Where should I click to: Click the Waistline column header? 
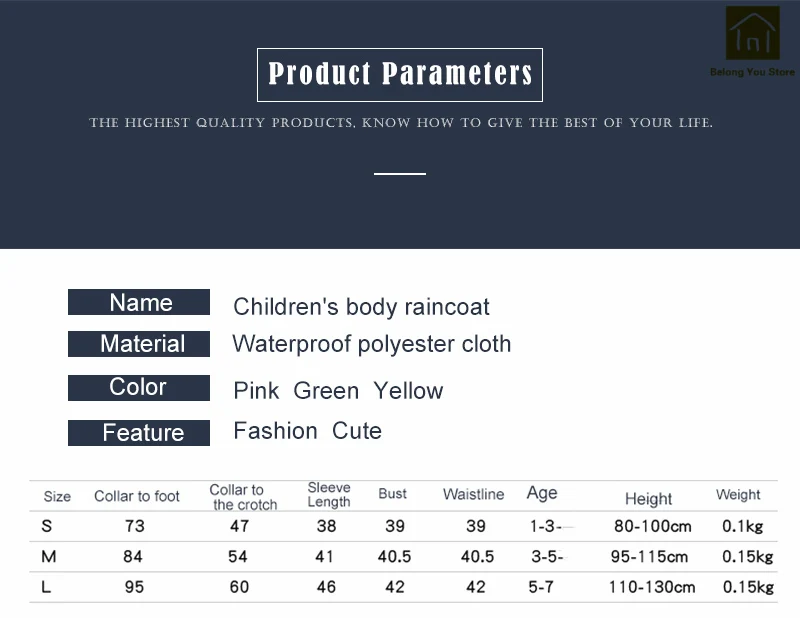tap(473, 494)
